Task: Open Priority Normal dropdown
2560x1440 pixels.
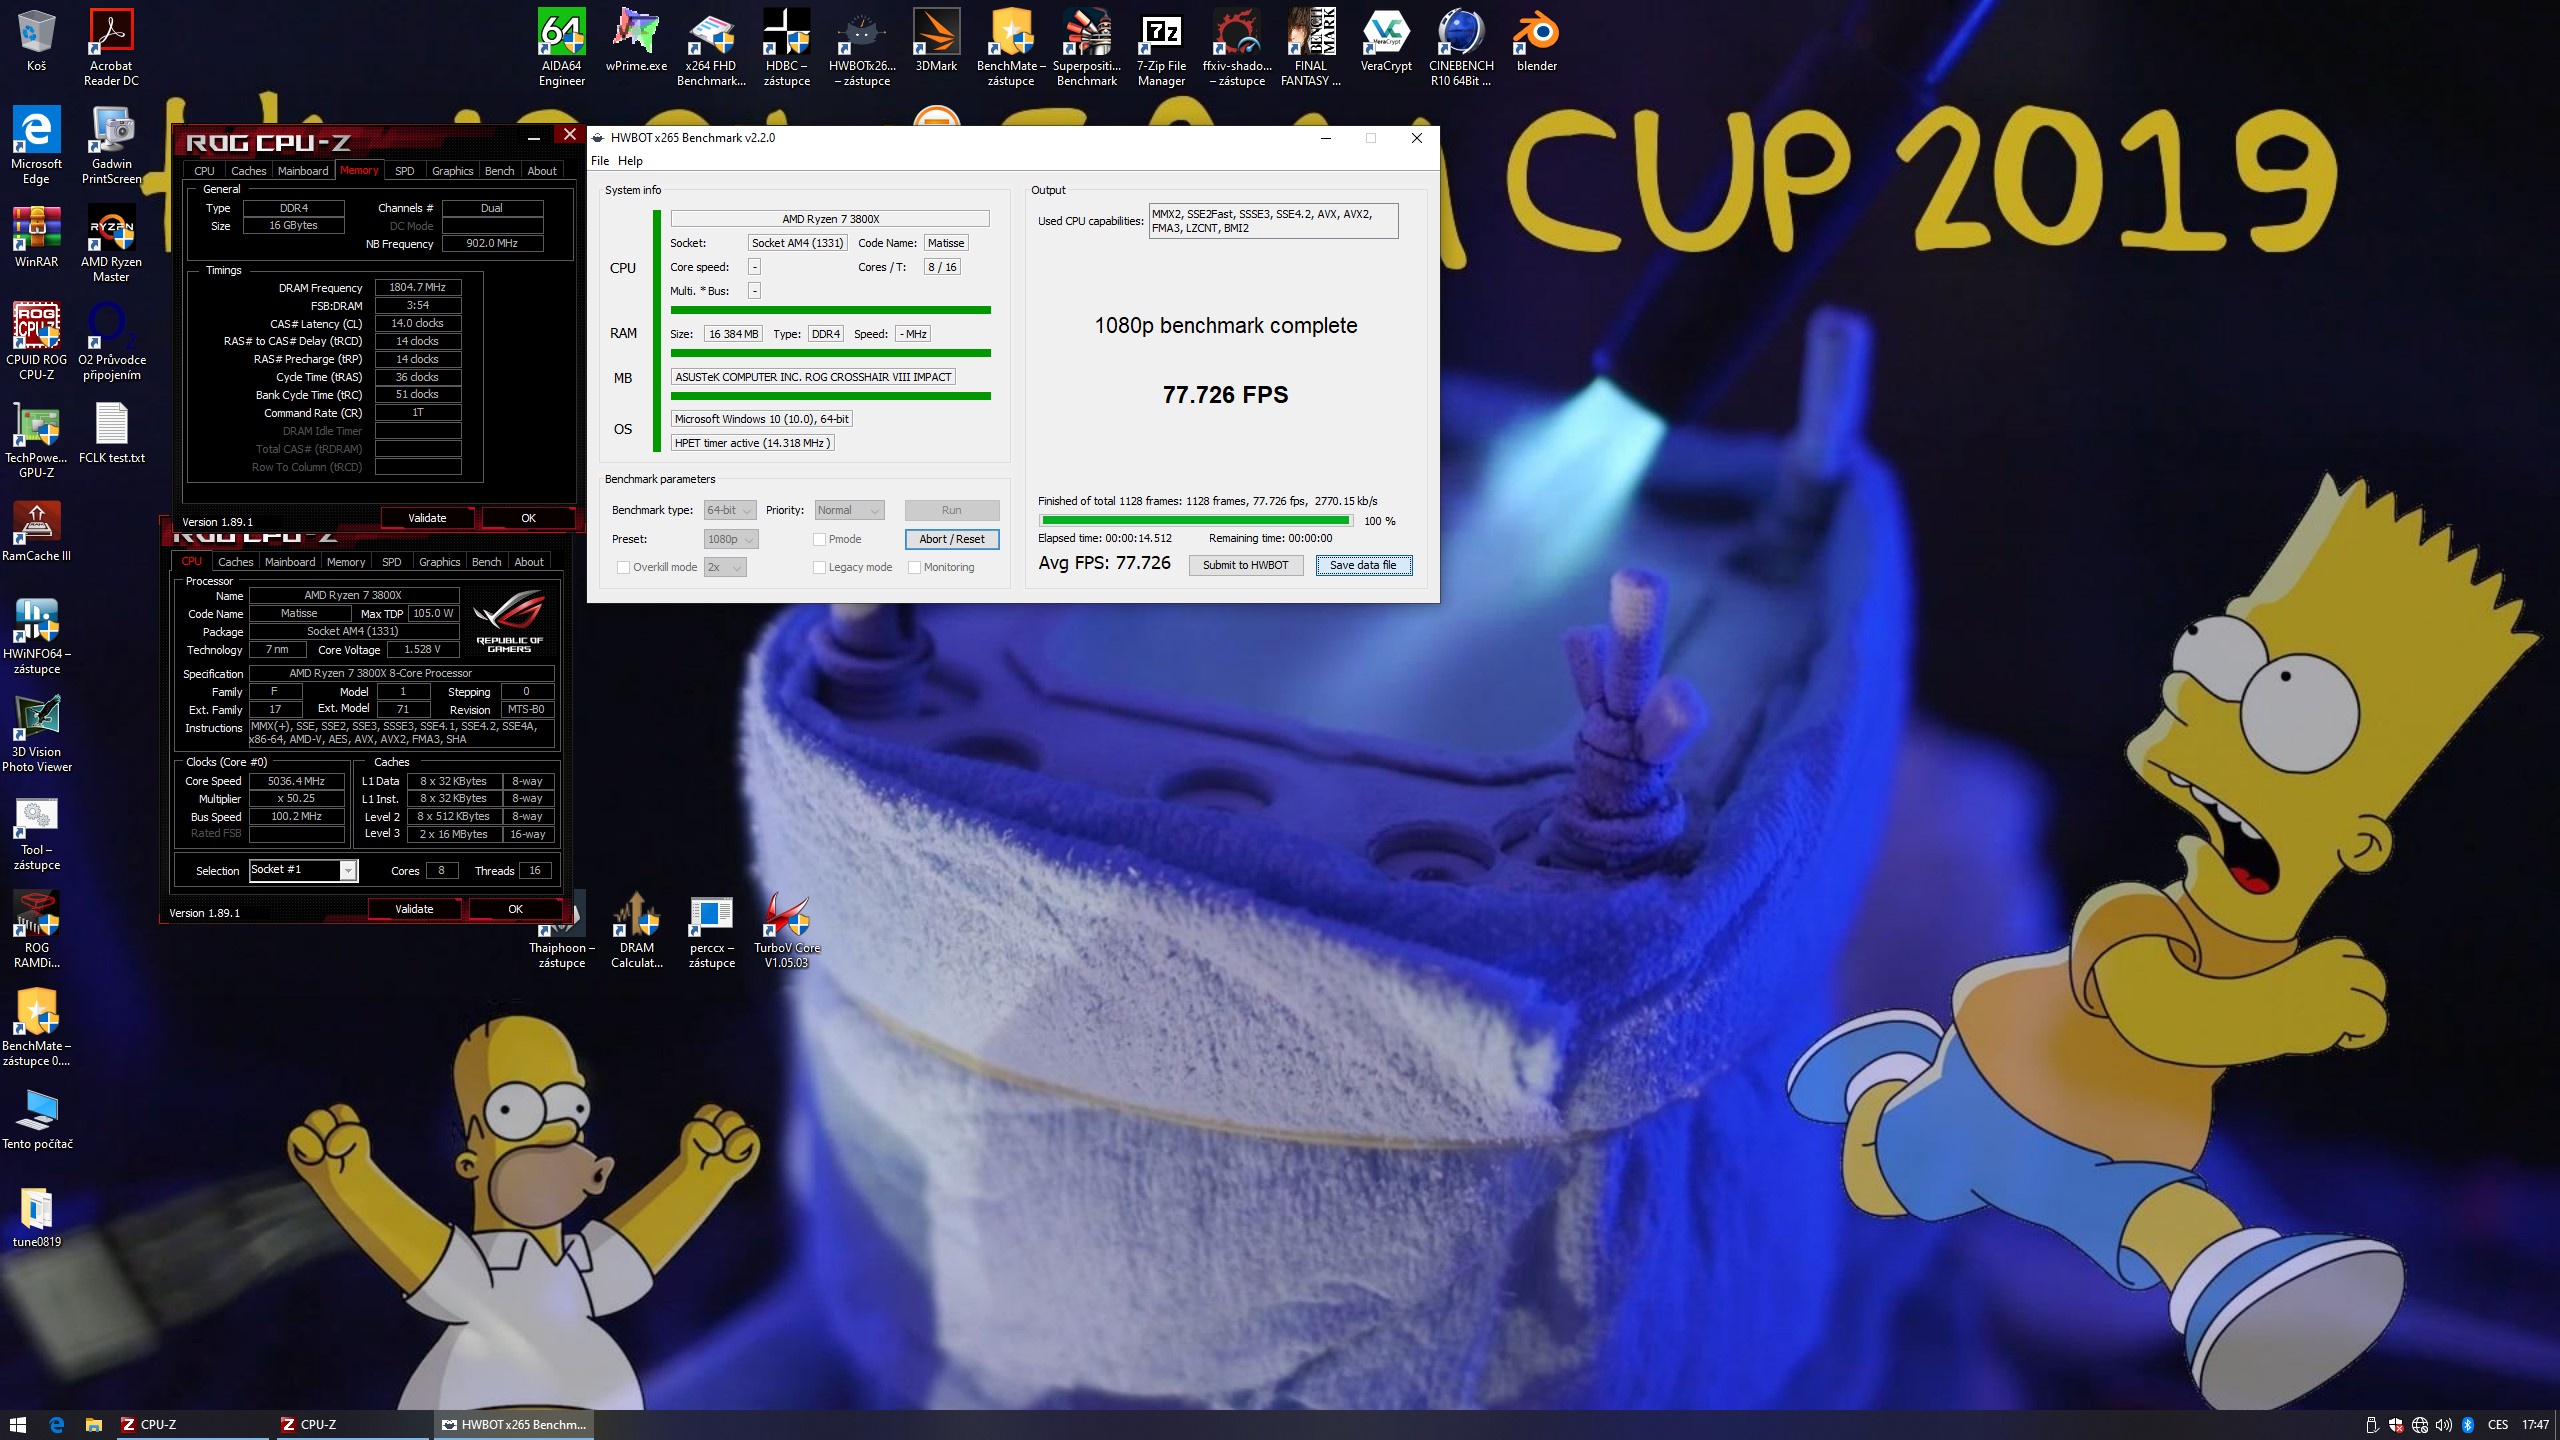Action: point(849,510)
